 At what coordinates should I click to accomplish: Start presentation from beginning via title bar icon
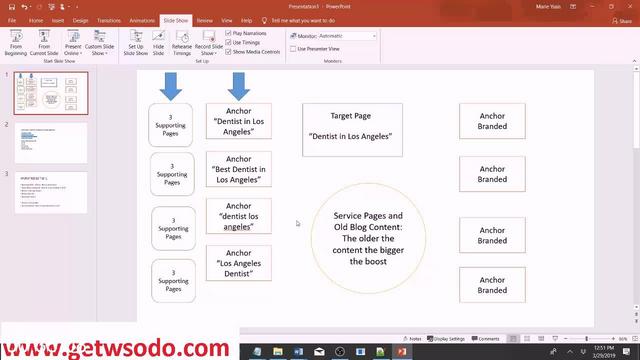pyautogui.click(x=51, y=7)
